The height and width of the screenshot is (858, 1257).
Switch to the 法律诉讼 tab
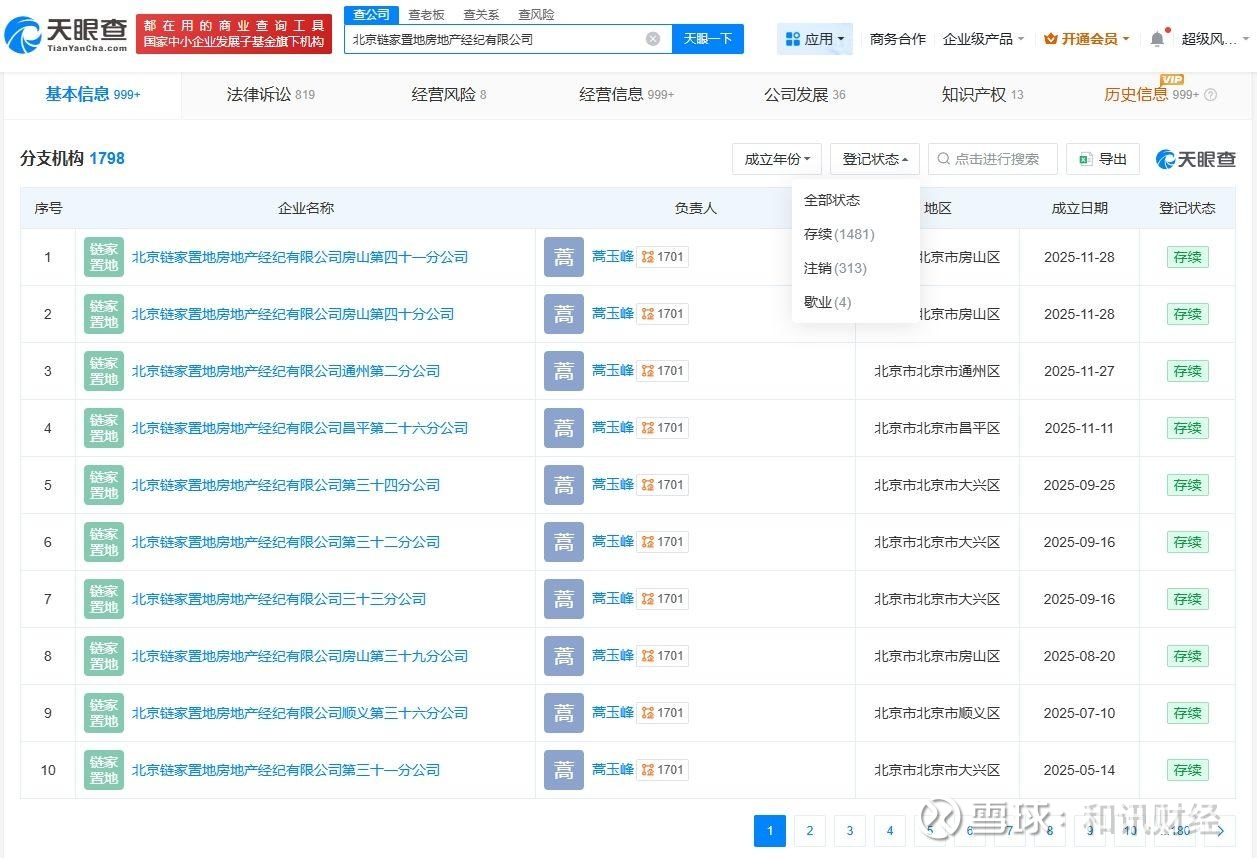270,95
